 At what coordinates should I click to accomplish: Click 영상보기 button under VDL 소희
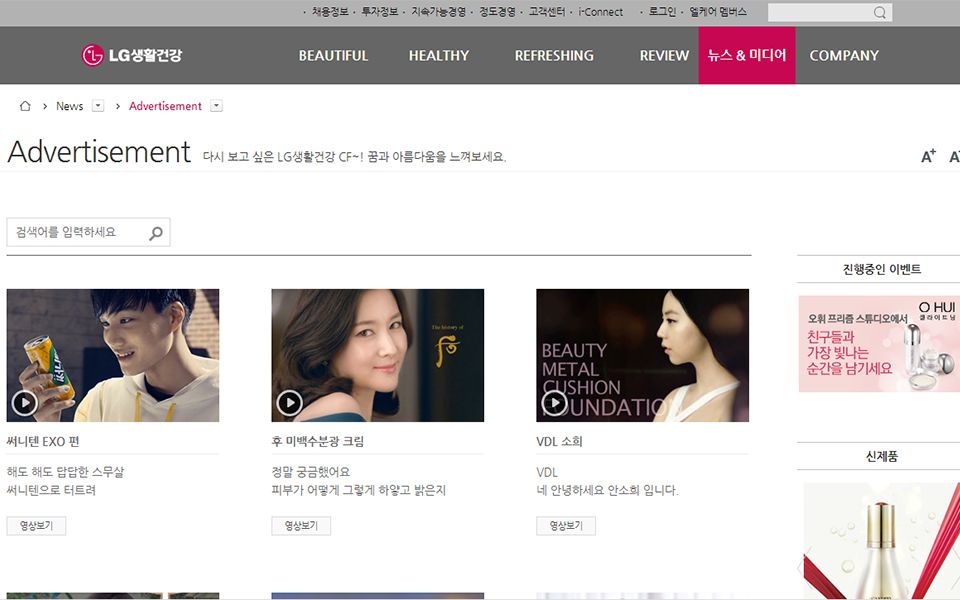pyautogui.click(x=566, y=526)
